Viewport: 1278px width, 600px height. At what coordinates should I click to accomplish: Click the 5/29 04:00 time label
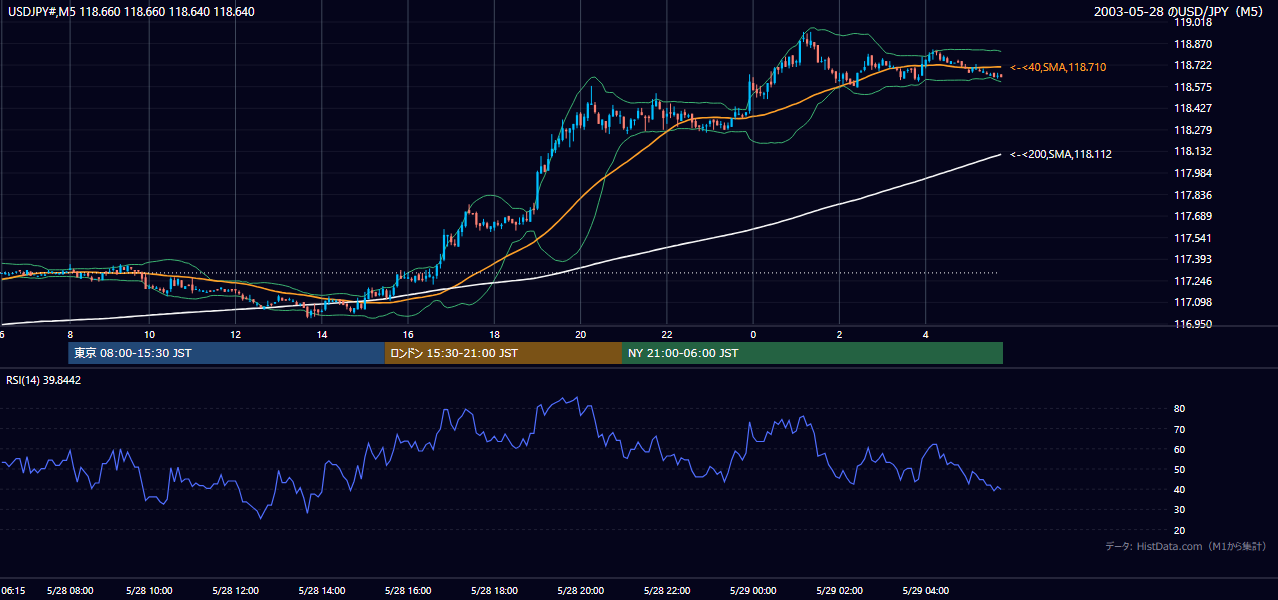924,591
